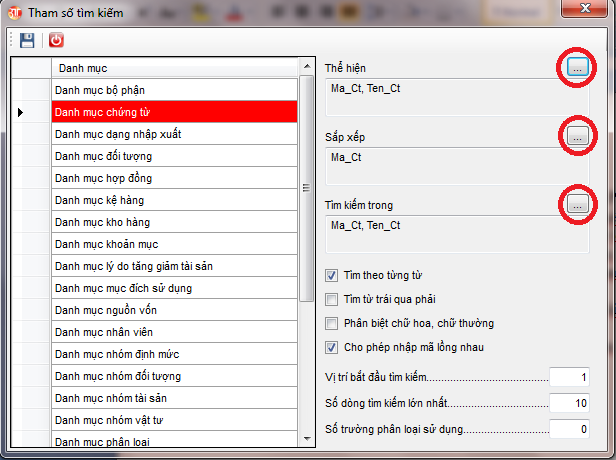Select Danh mục nhân viên row
The width and height of the screenshot is (616, 460).
(174, 332)
